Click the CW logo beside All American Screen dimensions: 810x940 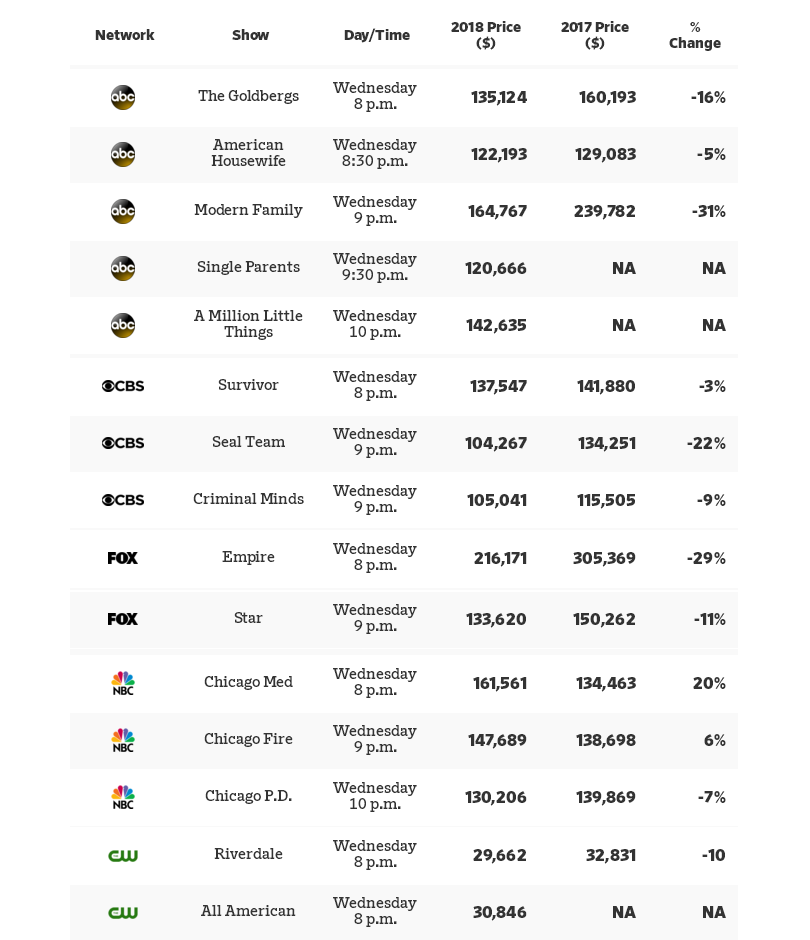[123, 912]
